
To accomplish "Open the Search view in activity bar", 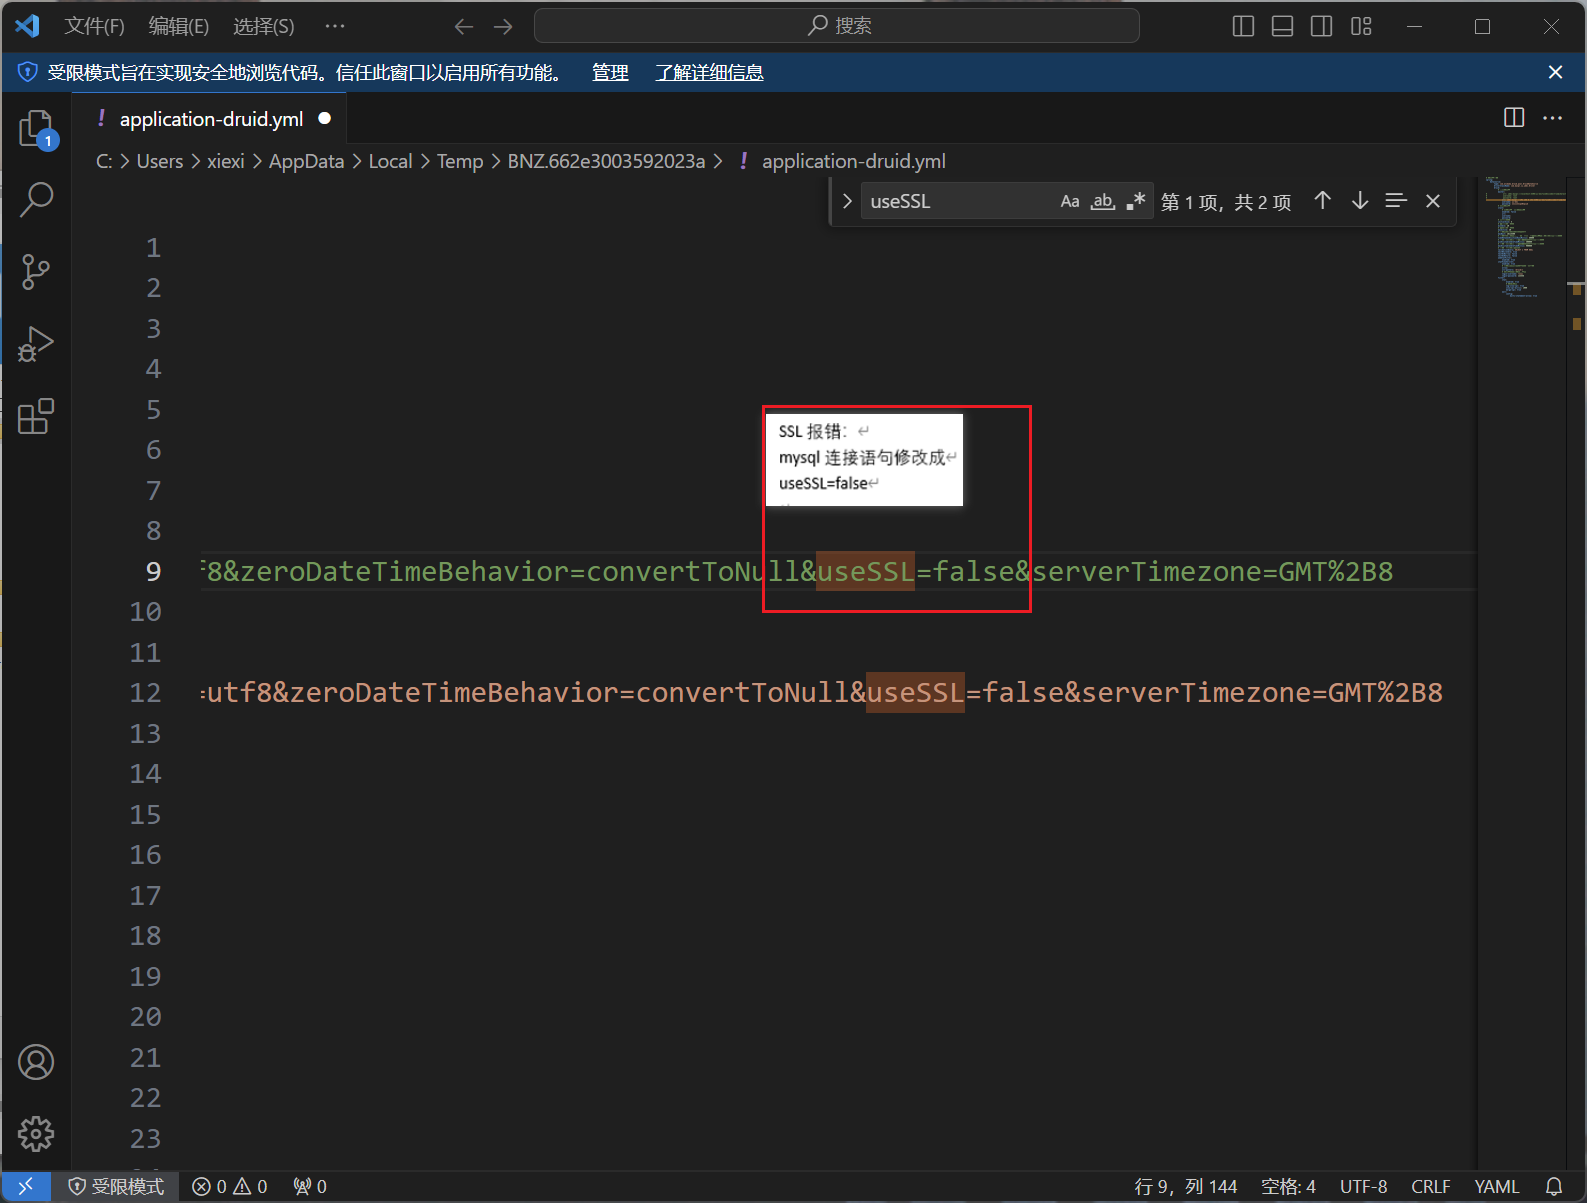I will (36, 200).
